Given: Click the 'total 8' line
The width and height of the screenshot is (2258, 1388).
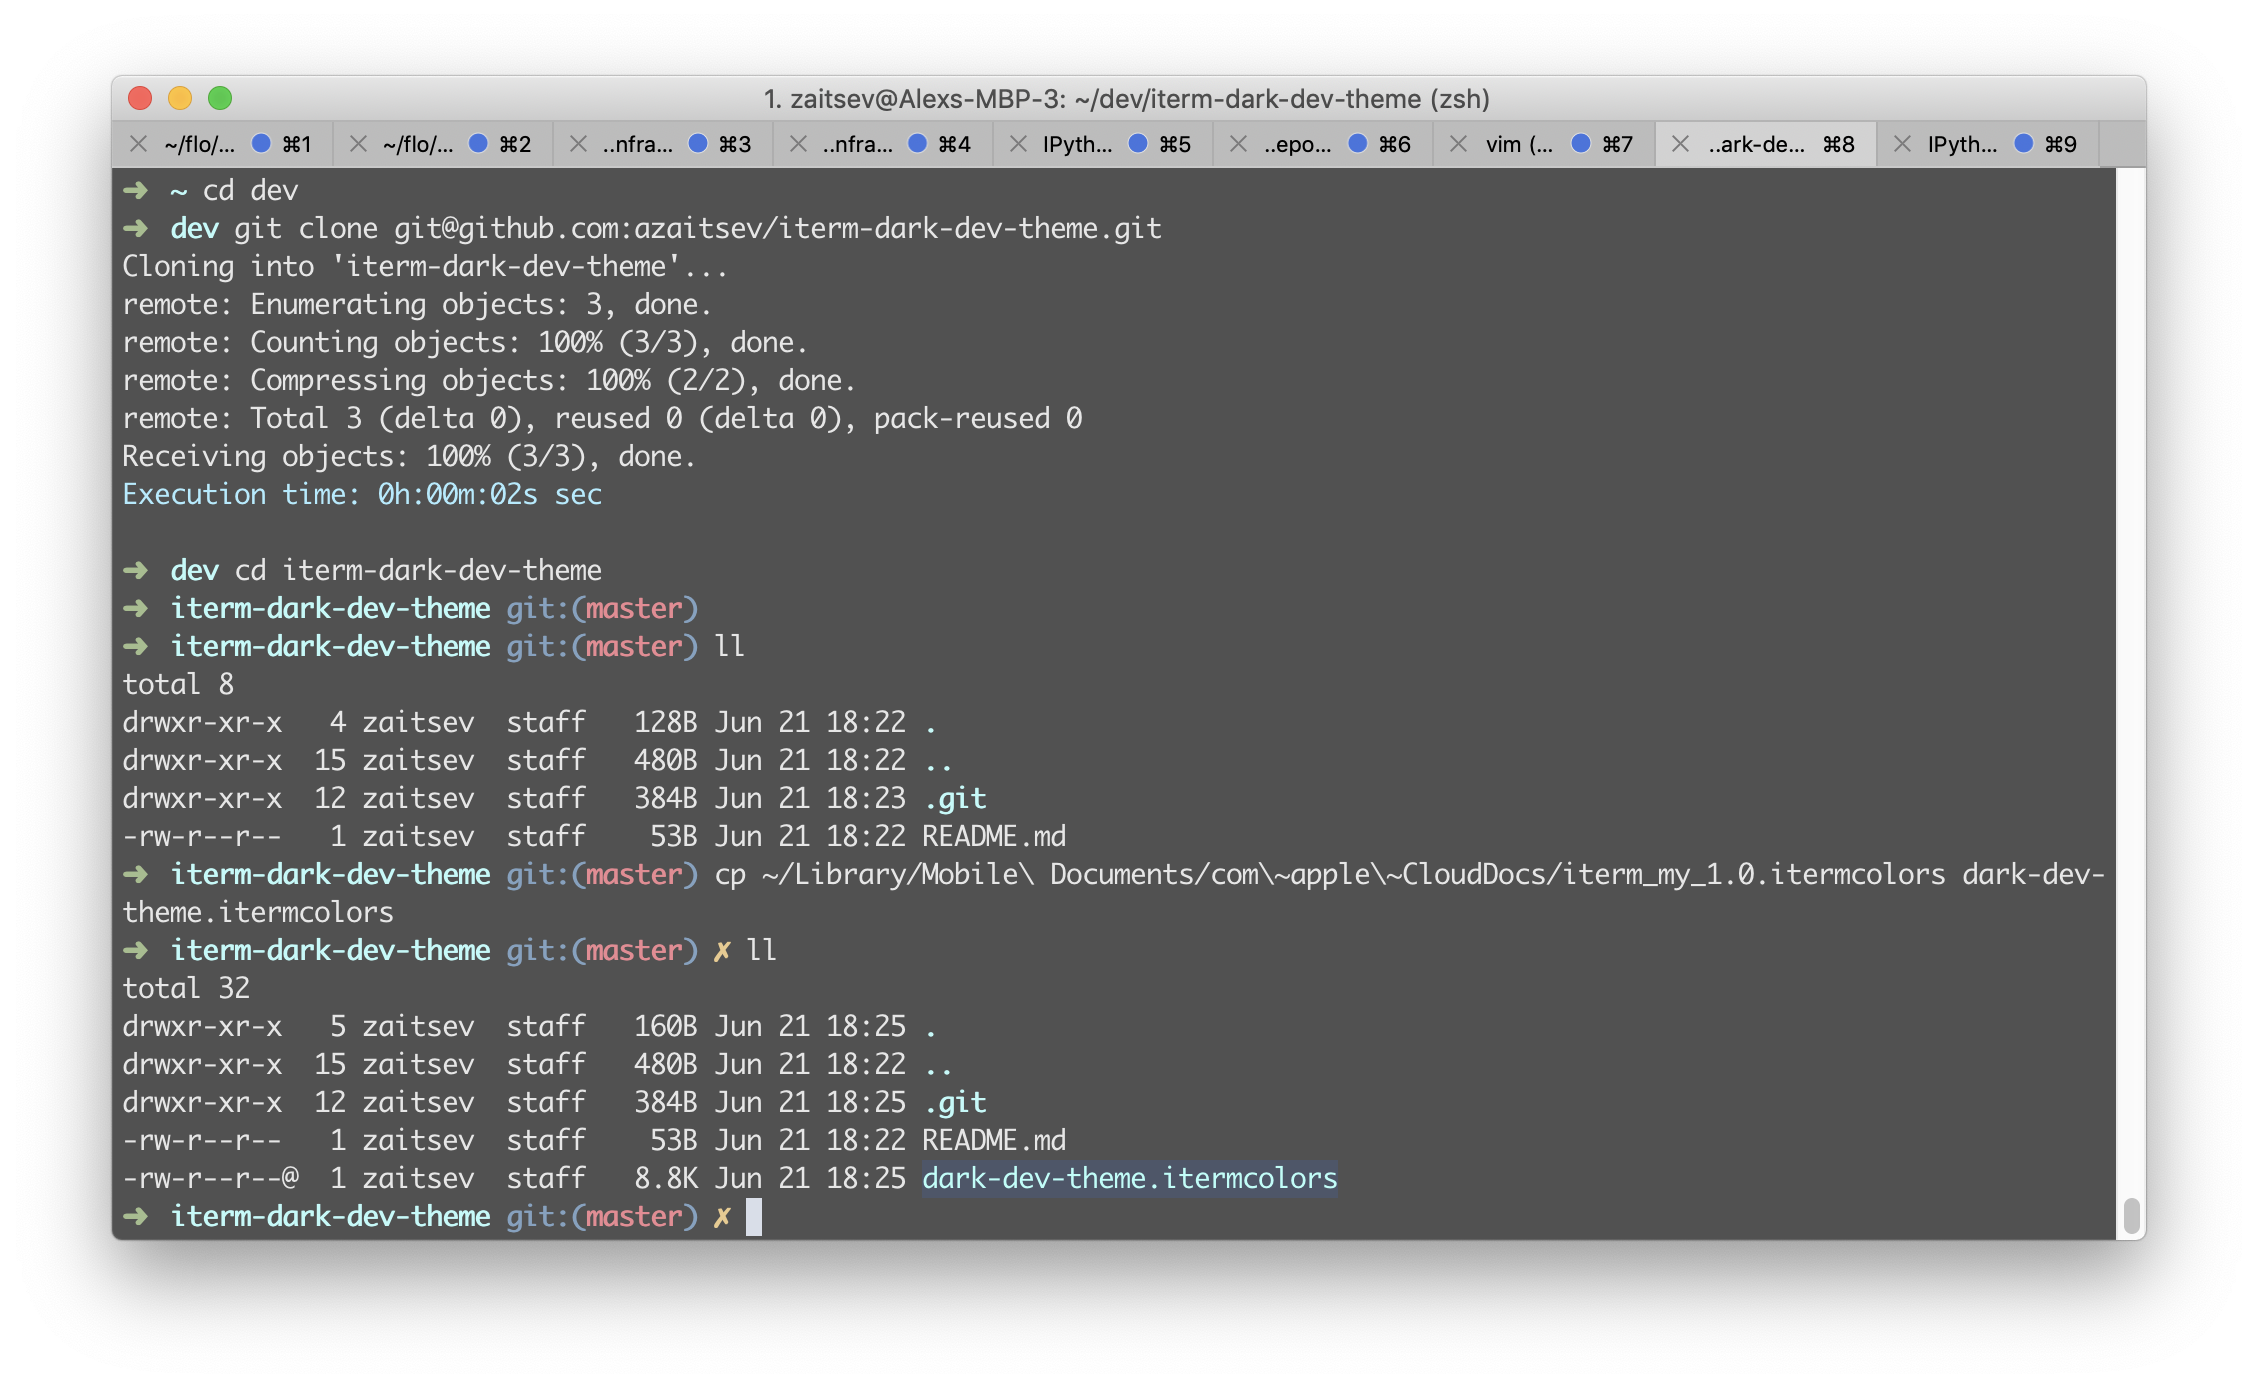Looking at the screenshot, I should tap(178, 684).
